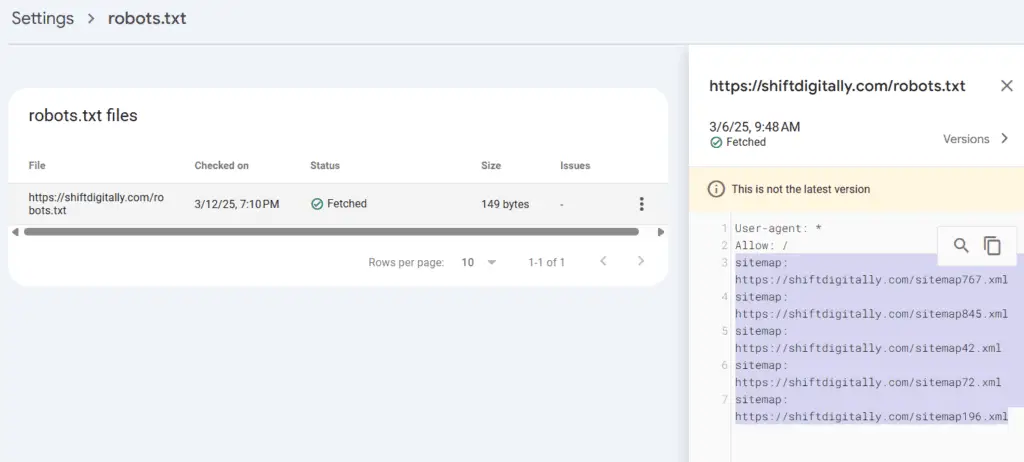The width and height of the screenshot is (1024, 462).
Task: Click the sitemap72.xml URL line
Action: coord(868,382)
